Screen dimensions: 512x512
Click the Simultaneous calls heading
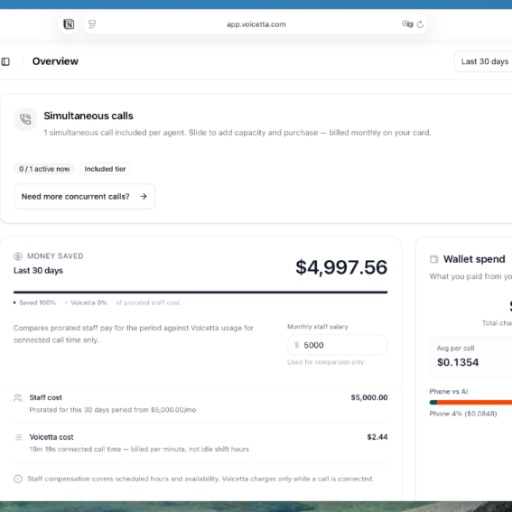tap(88, 116)
